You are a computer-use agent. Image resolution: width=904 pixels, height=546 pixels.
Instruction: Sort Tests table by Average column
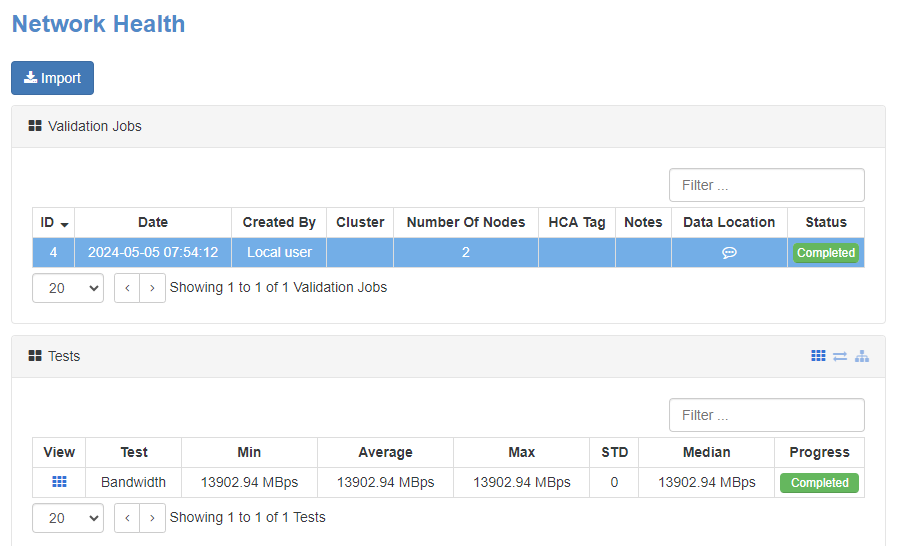click(385, 452)
